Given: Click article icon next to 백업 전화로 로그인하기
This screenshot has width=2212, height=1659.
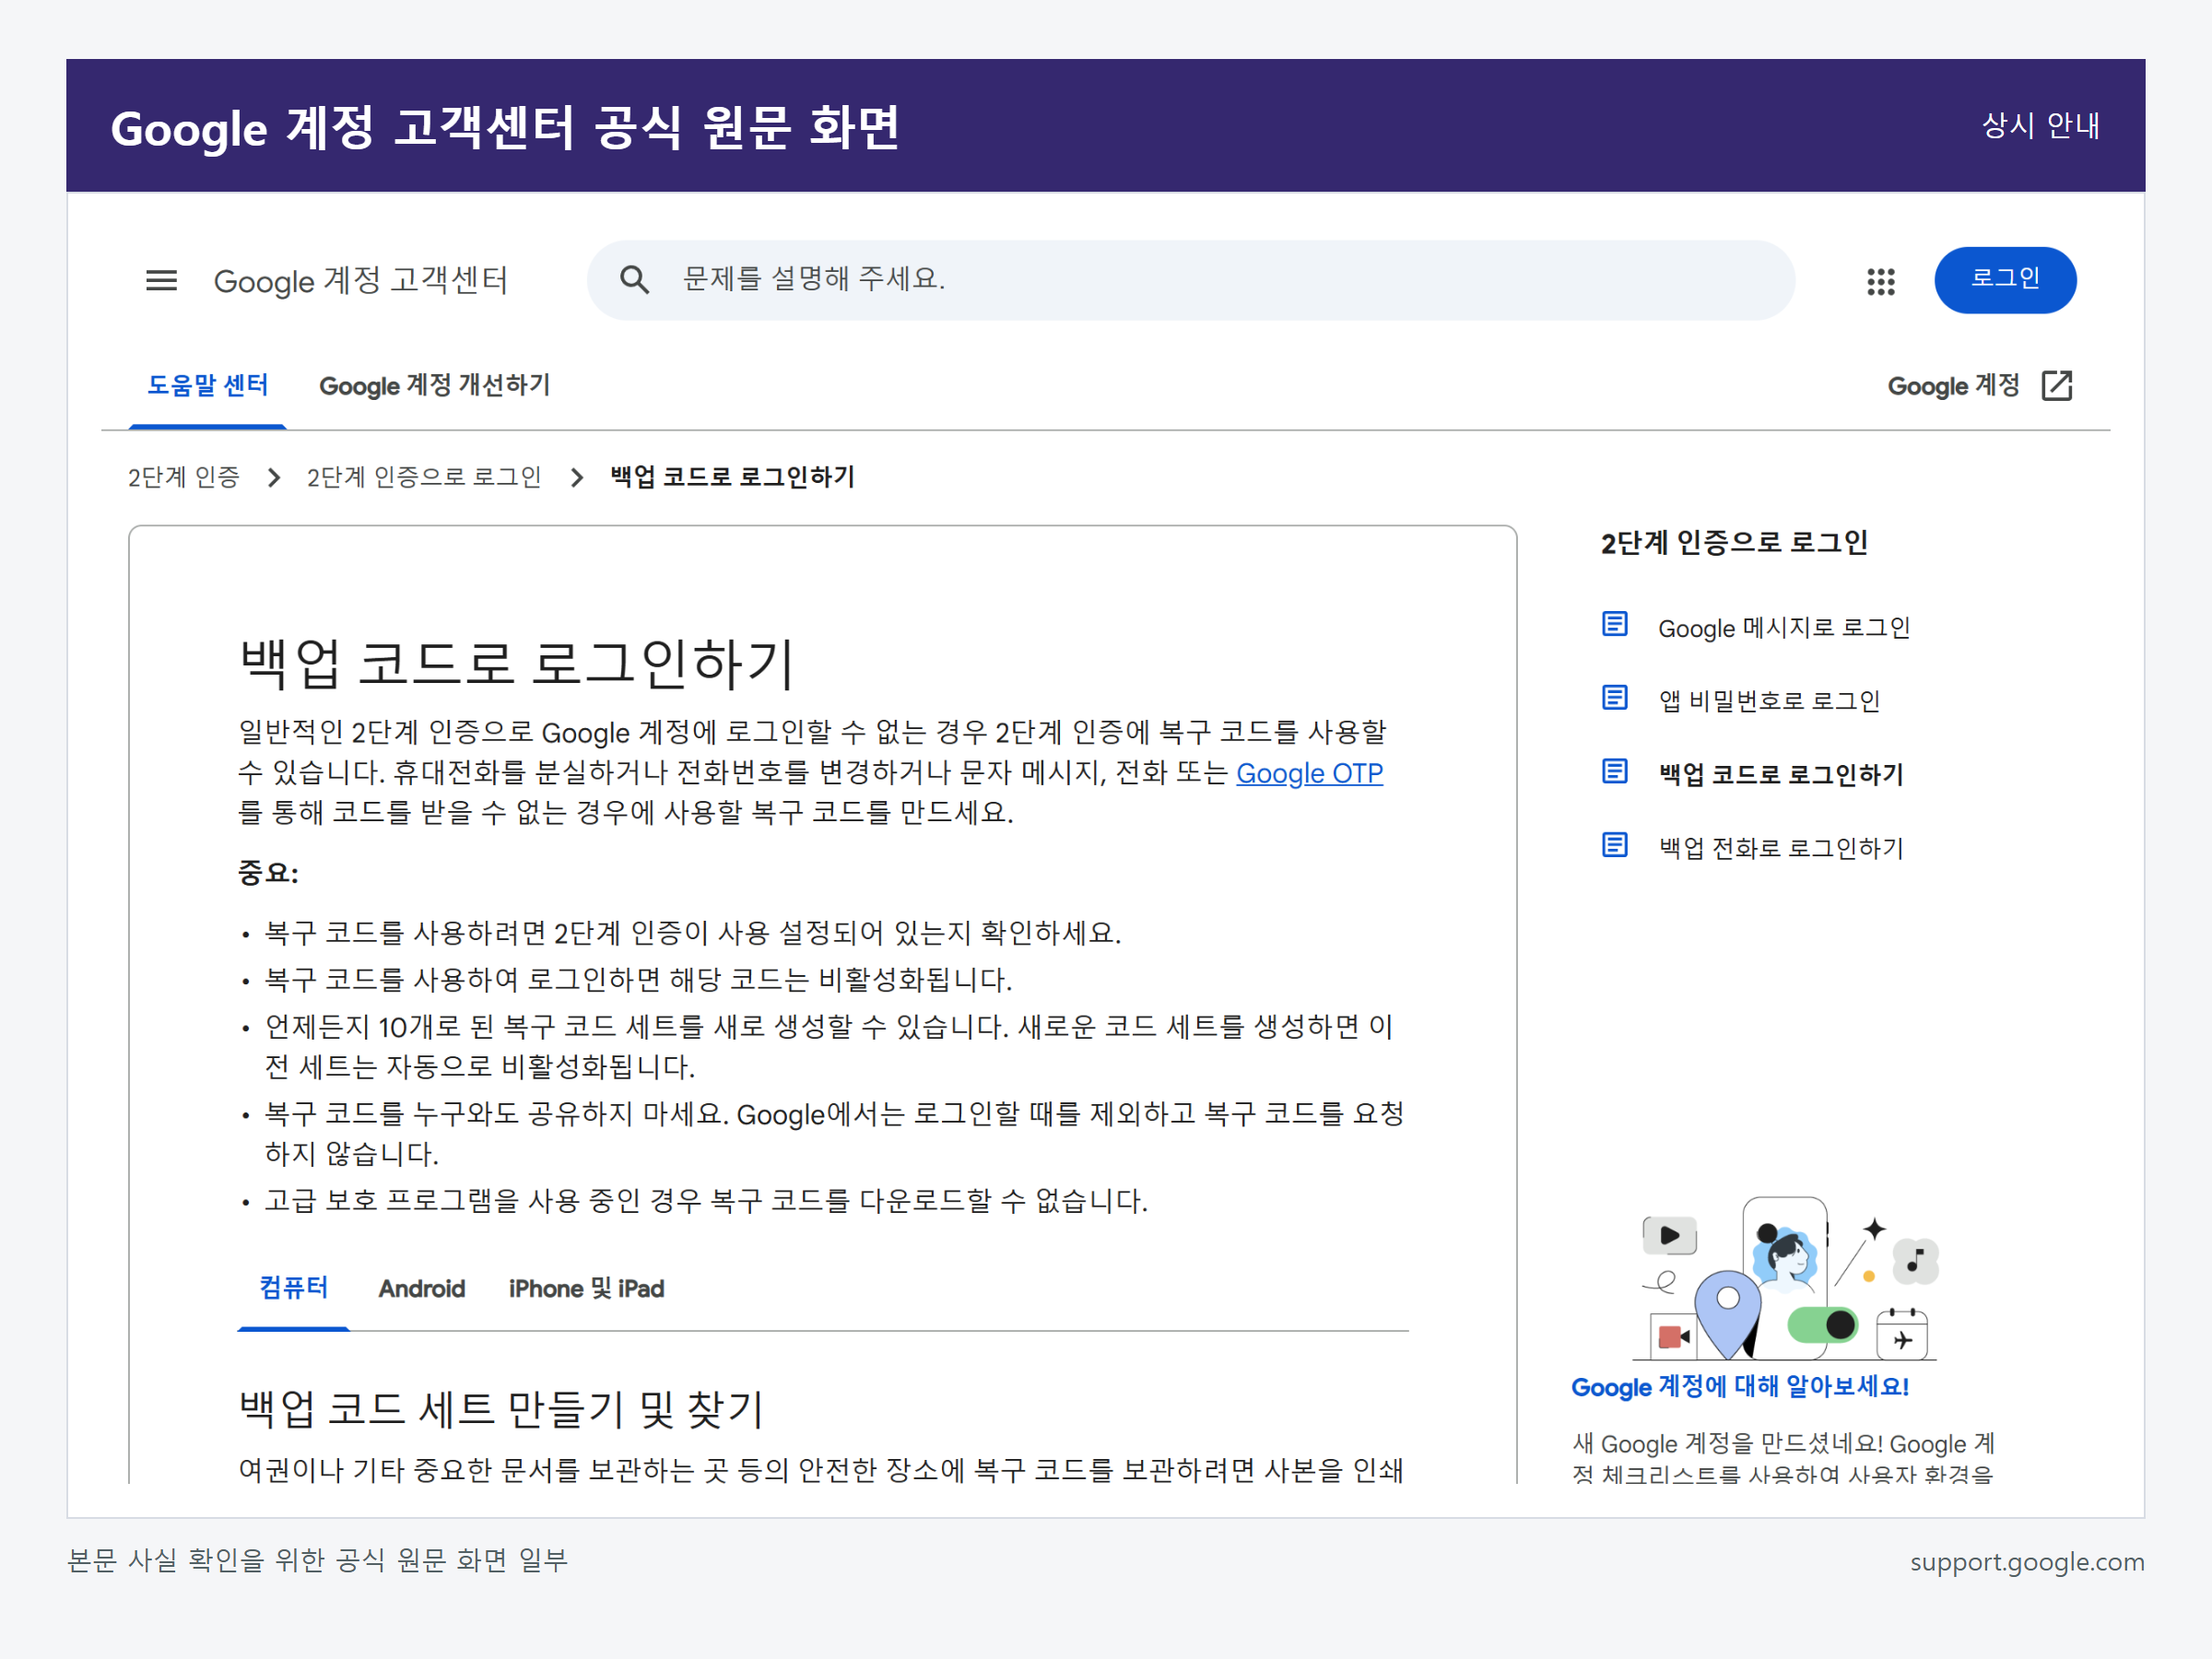Looking at the screenshot, I should pyautogui.click(x=1614, y=845).
